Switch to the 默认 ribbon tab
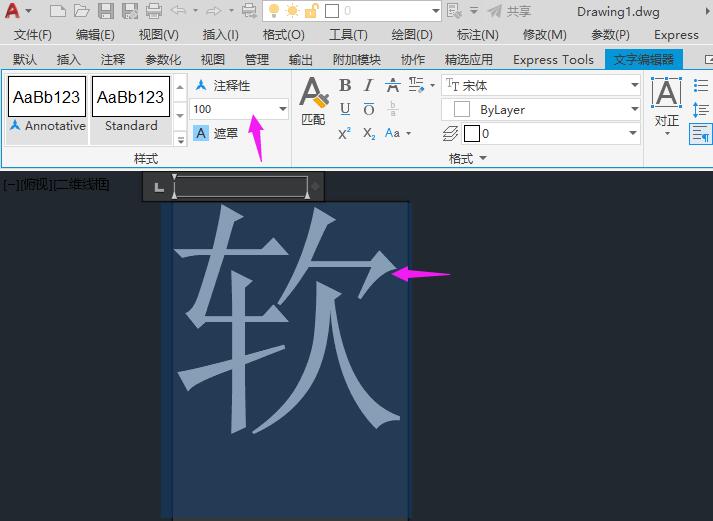The image size is (713, 521). 25,60
